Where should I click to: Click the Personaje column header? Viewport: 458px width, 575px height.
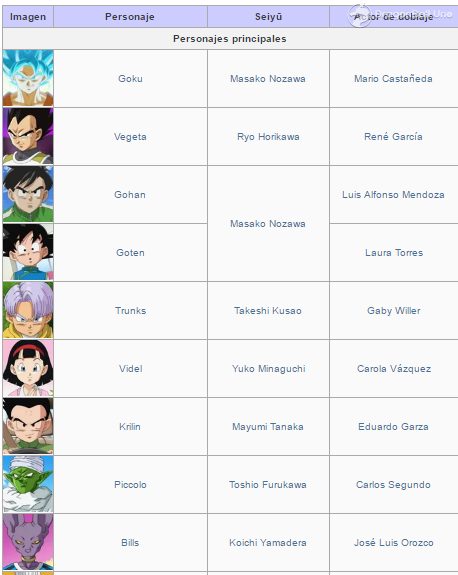click(x=130, y=17)
